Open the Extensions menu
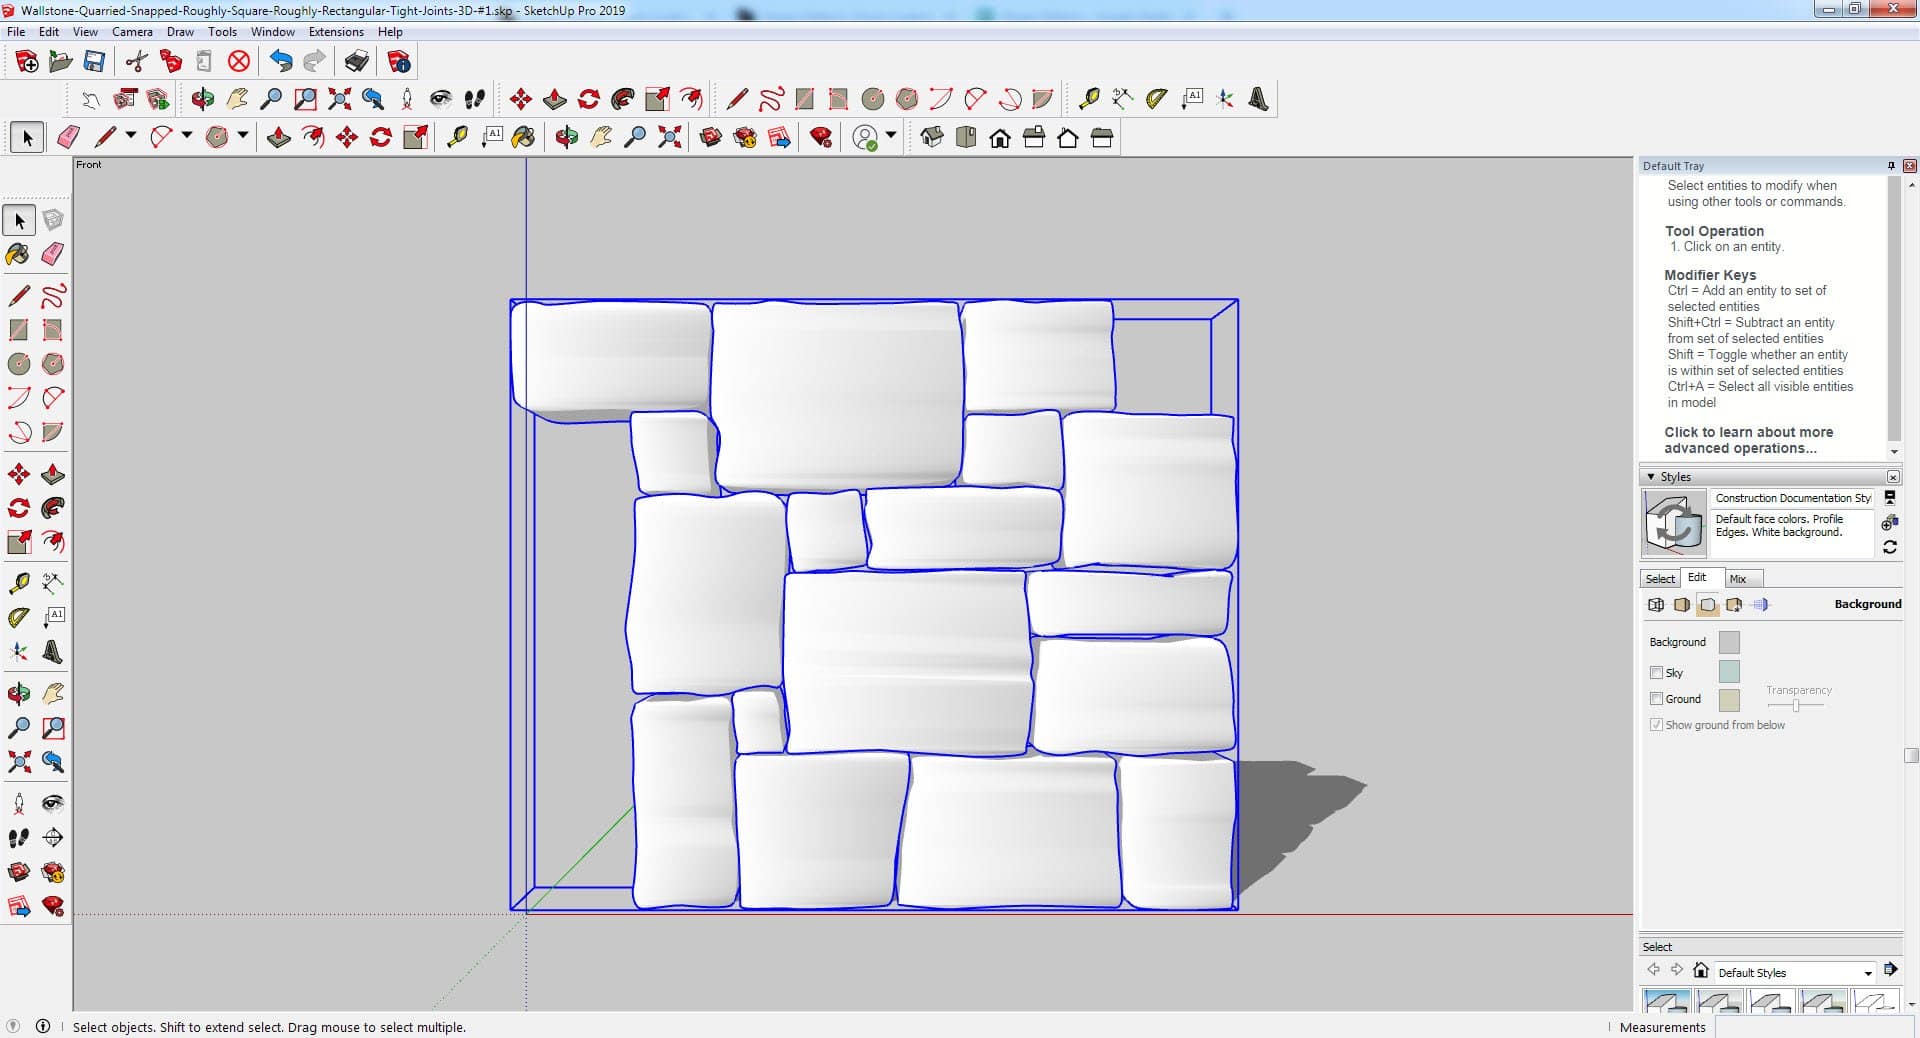Image resolution: width=1920 pixels, height=1038 pixels. coord(336,32)
